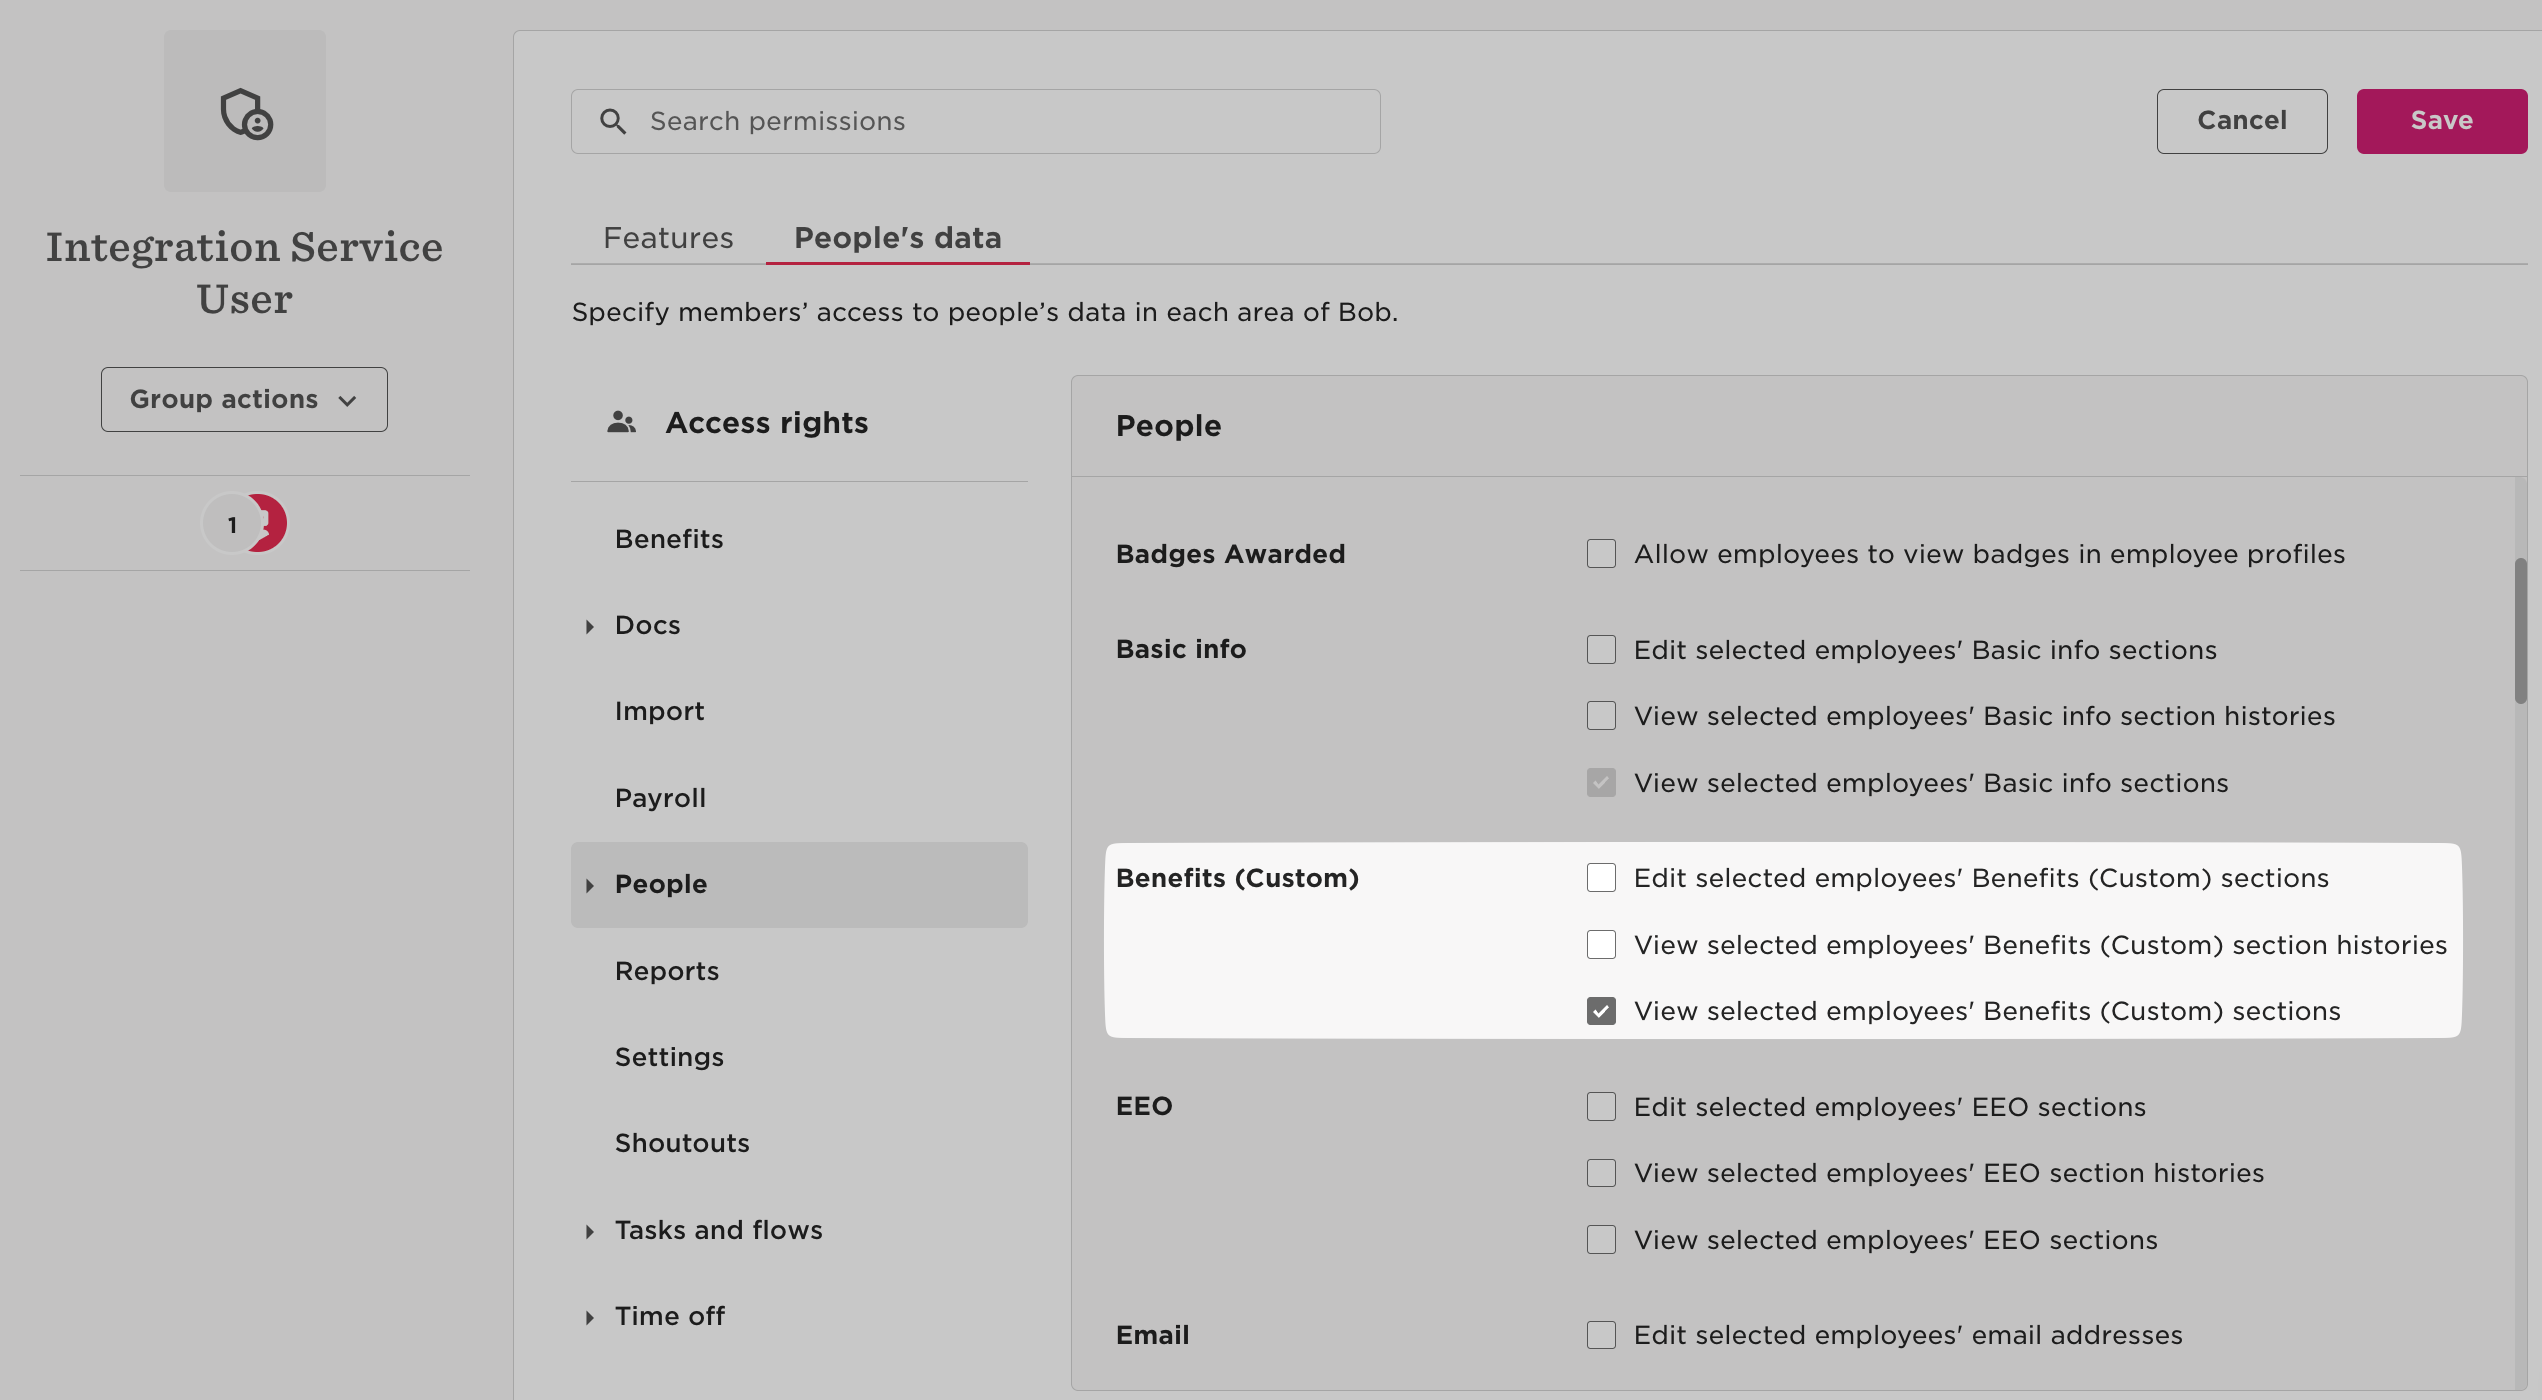Click the permissions panel scrollbar

point(2520,630)
